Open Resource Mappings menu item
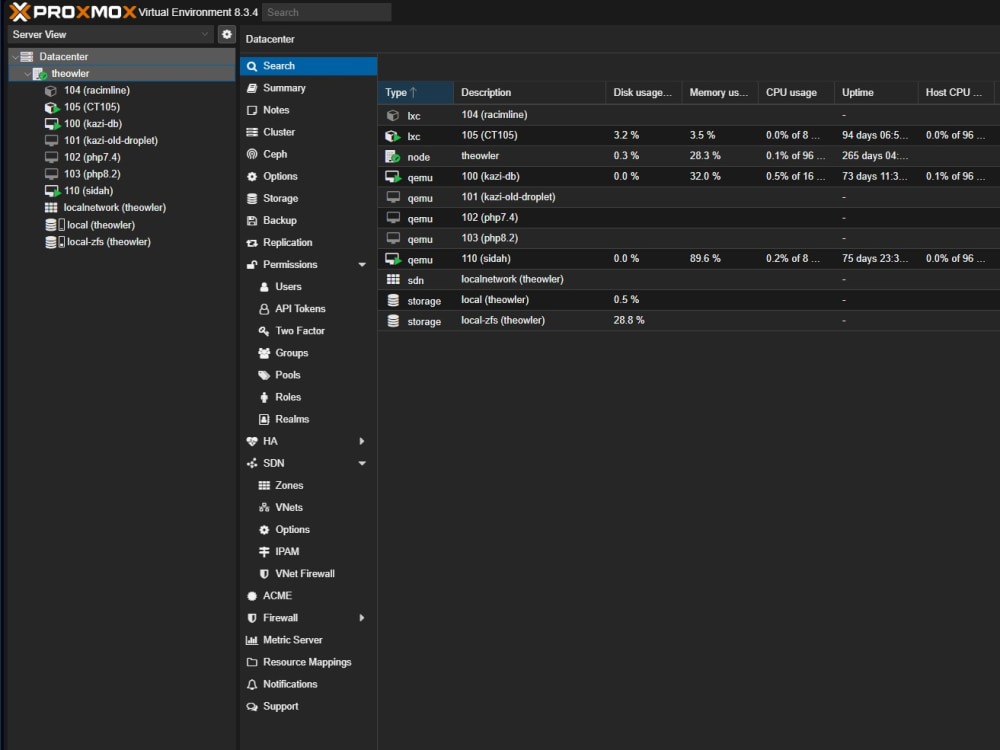This screenshot has width=1000, height=750. coord(309,662)
